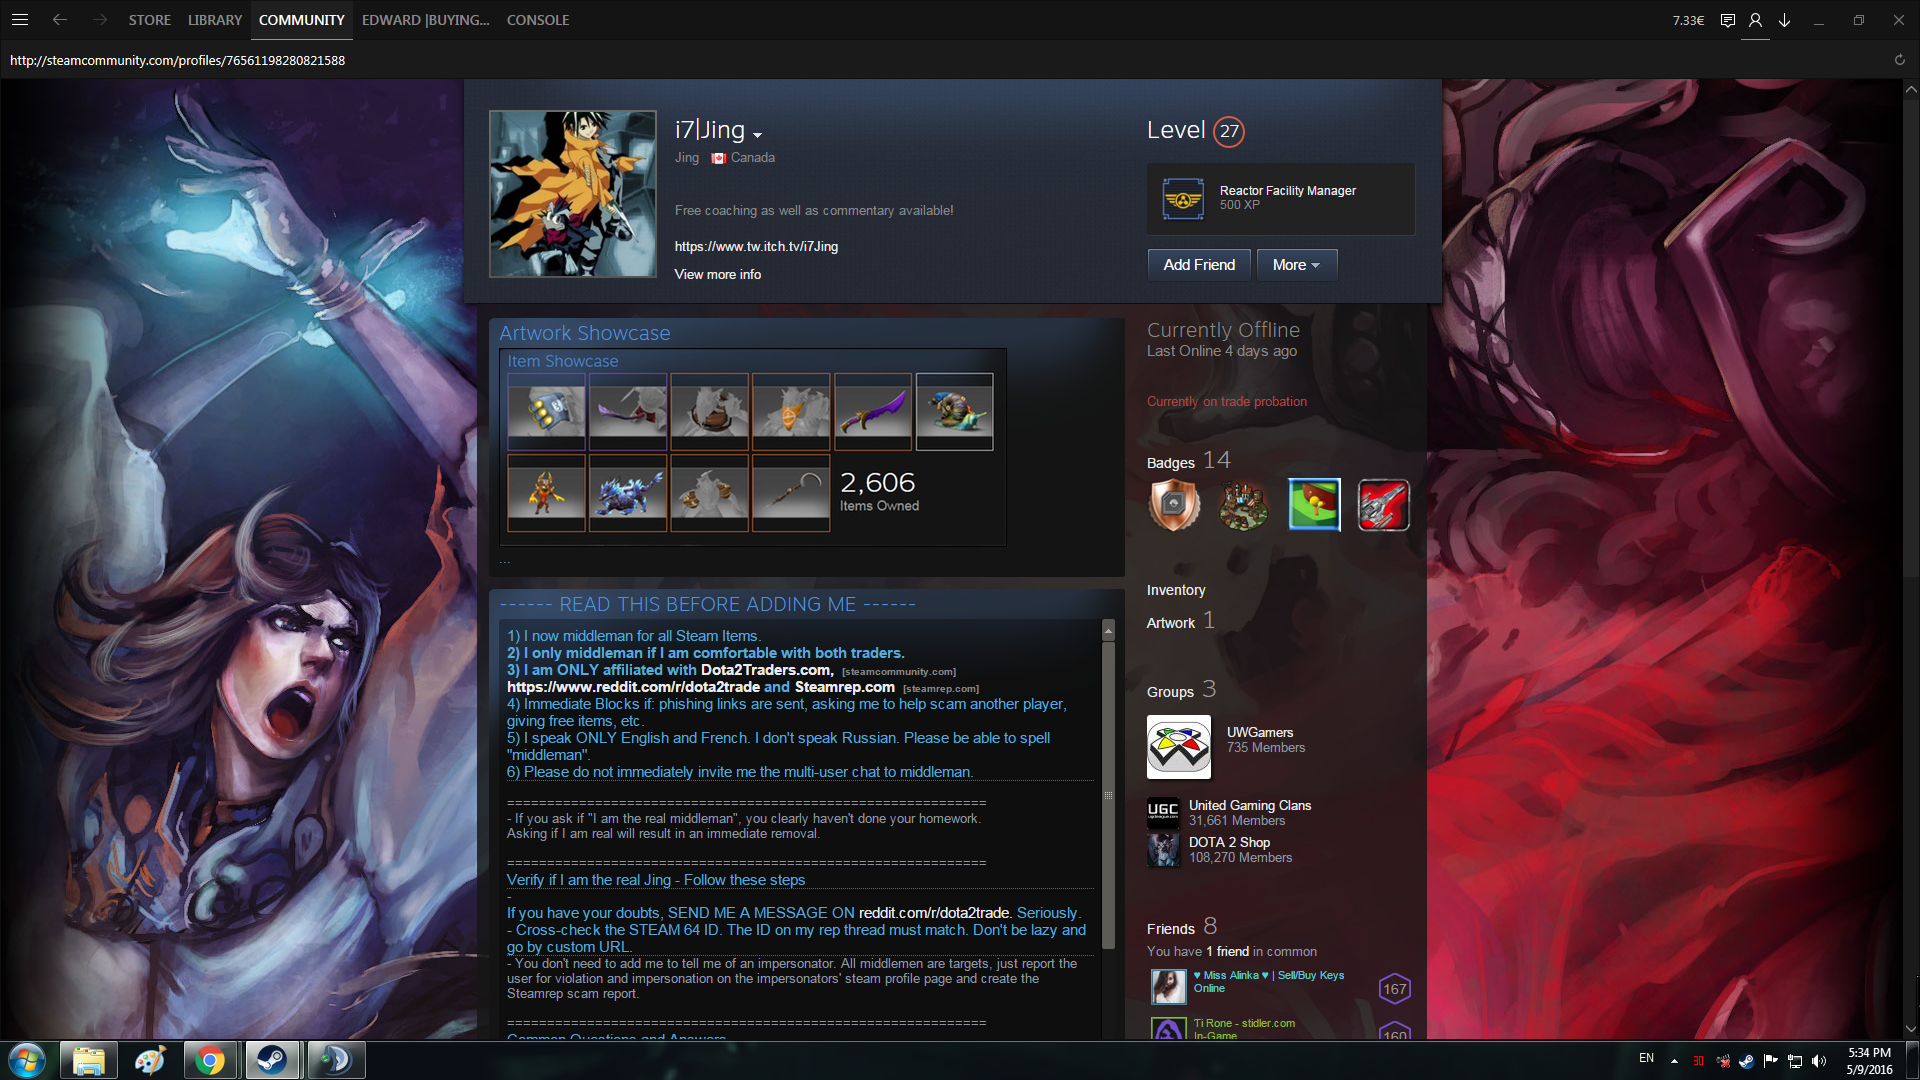
Task: Open the More dropdown menu
Action: [1296, 265]
